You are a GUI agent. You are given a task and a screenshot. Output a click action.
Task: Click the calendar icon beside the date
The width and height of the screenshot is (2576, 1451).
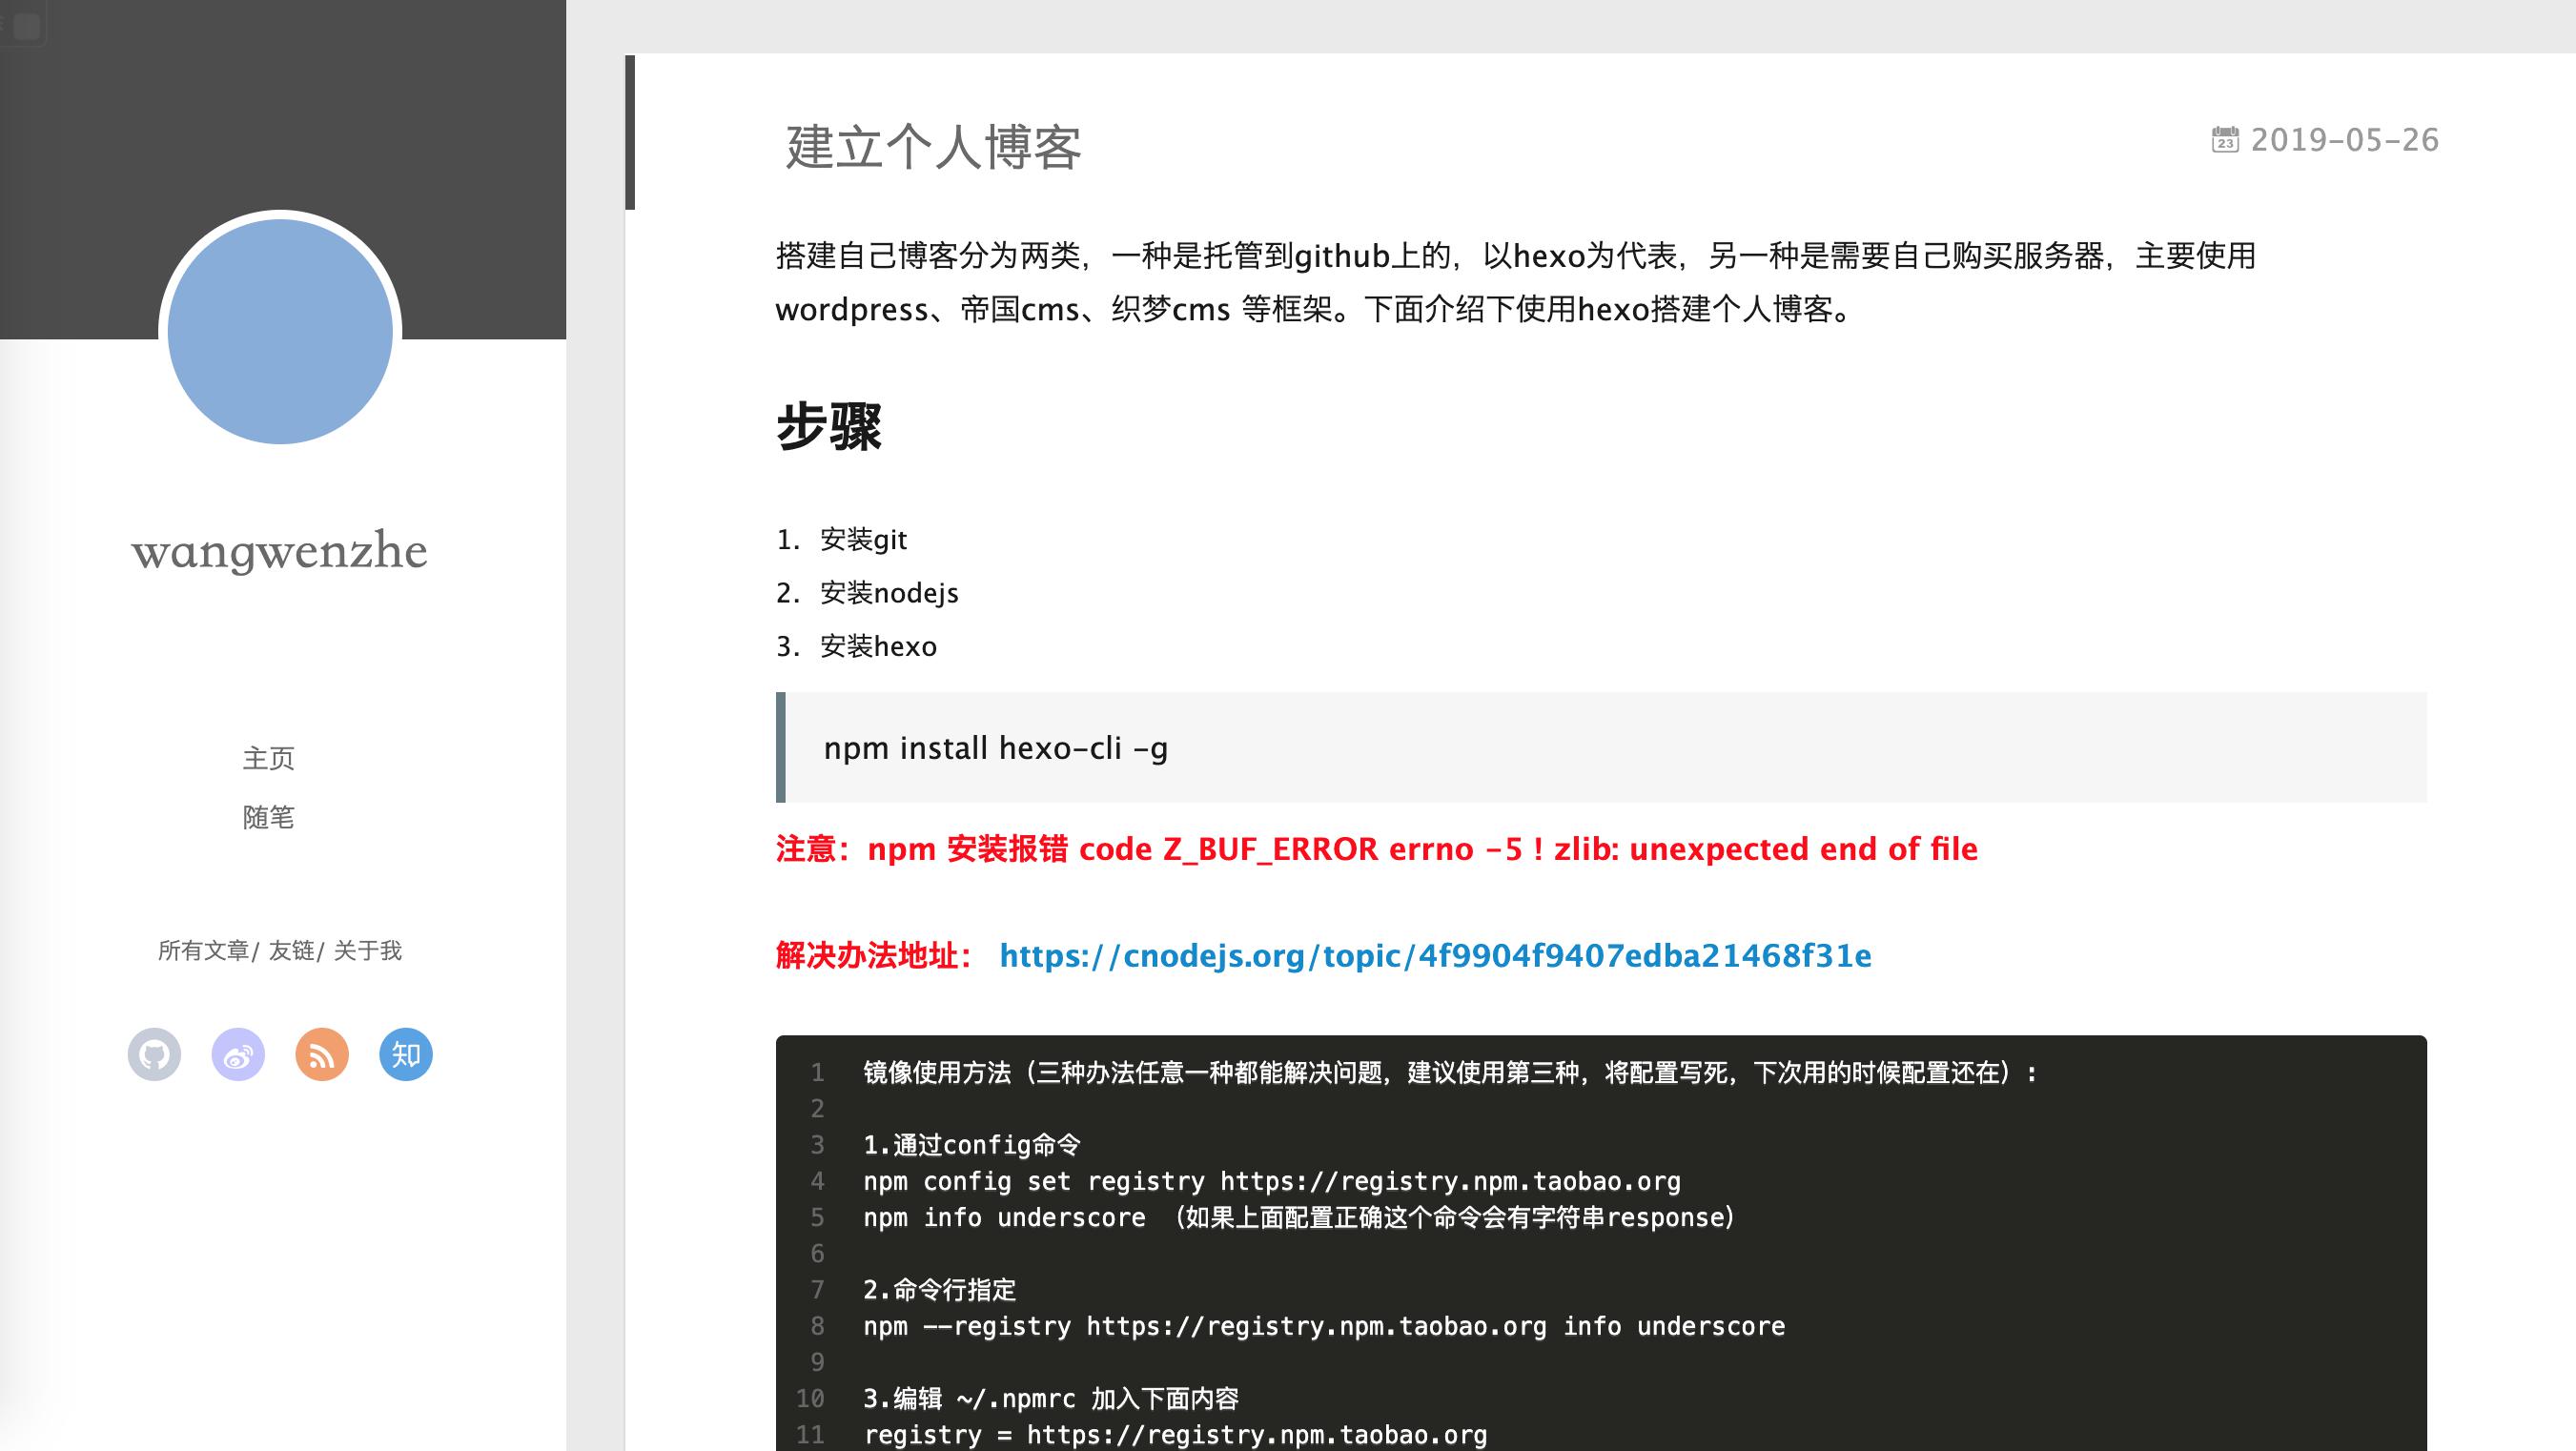tap(2225, 141)
